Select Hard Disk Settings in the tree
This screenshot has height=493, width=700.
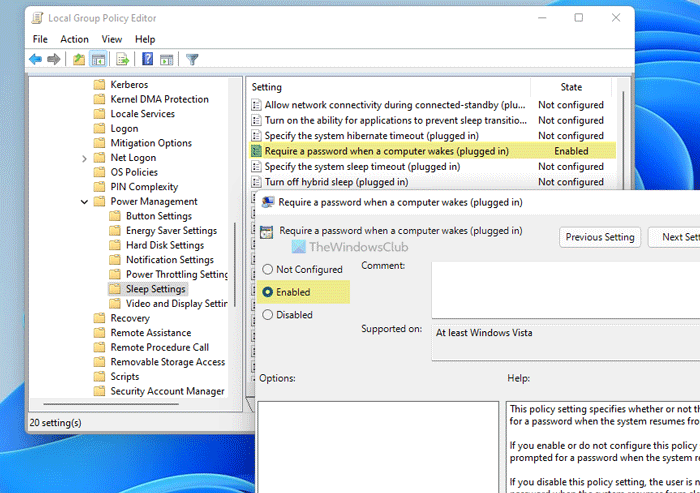tap(165, 245)
